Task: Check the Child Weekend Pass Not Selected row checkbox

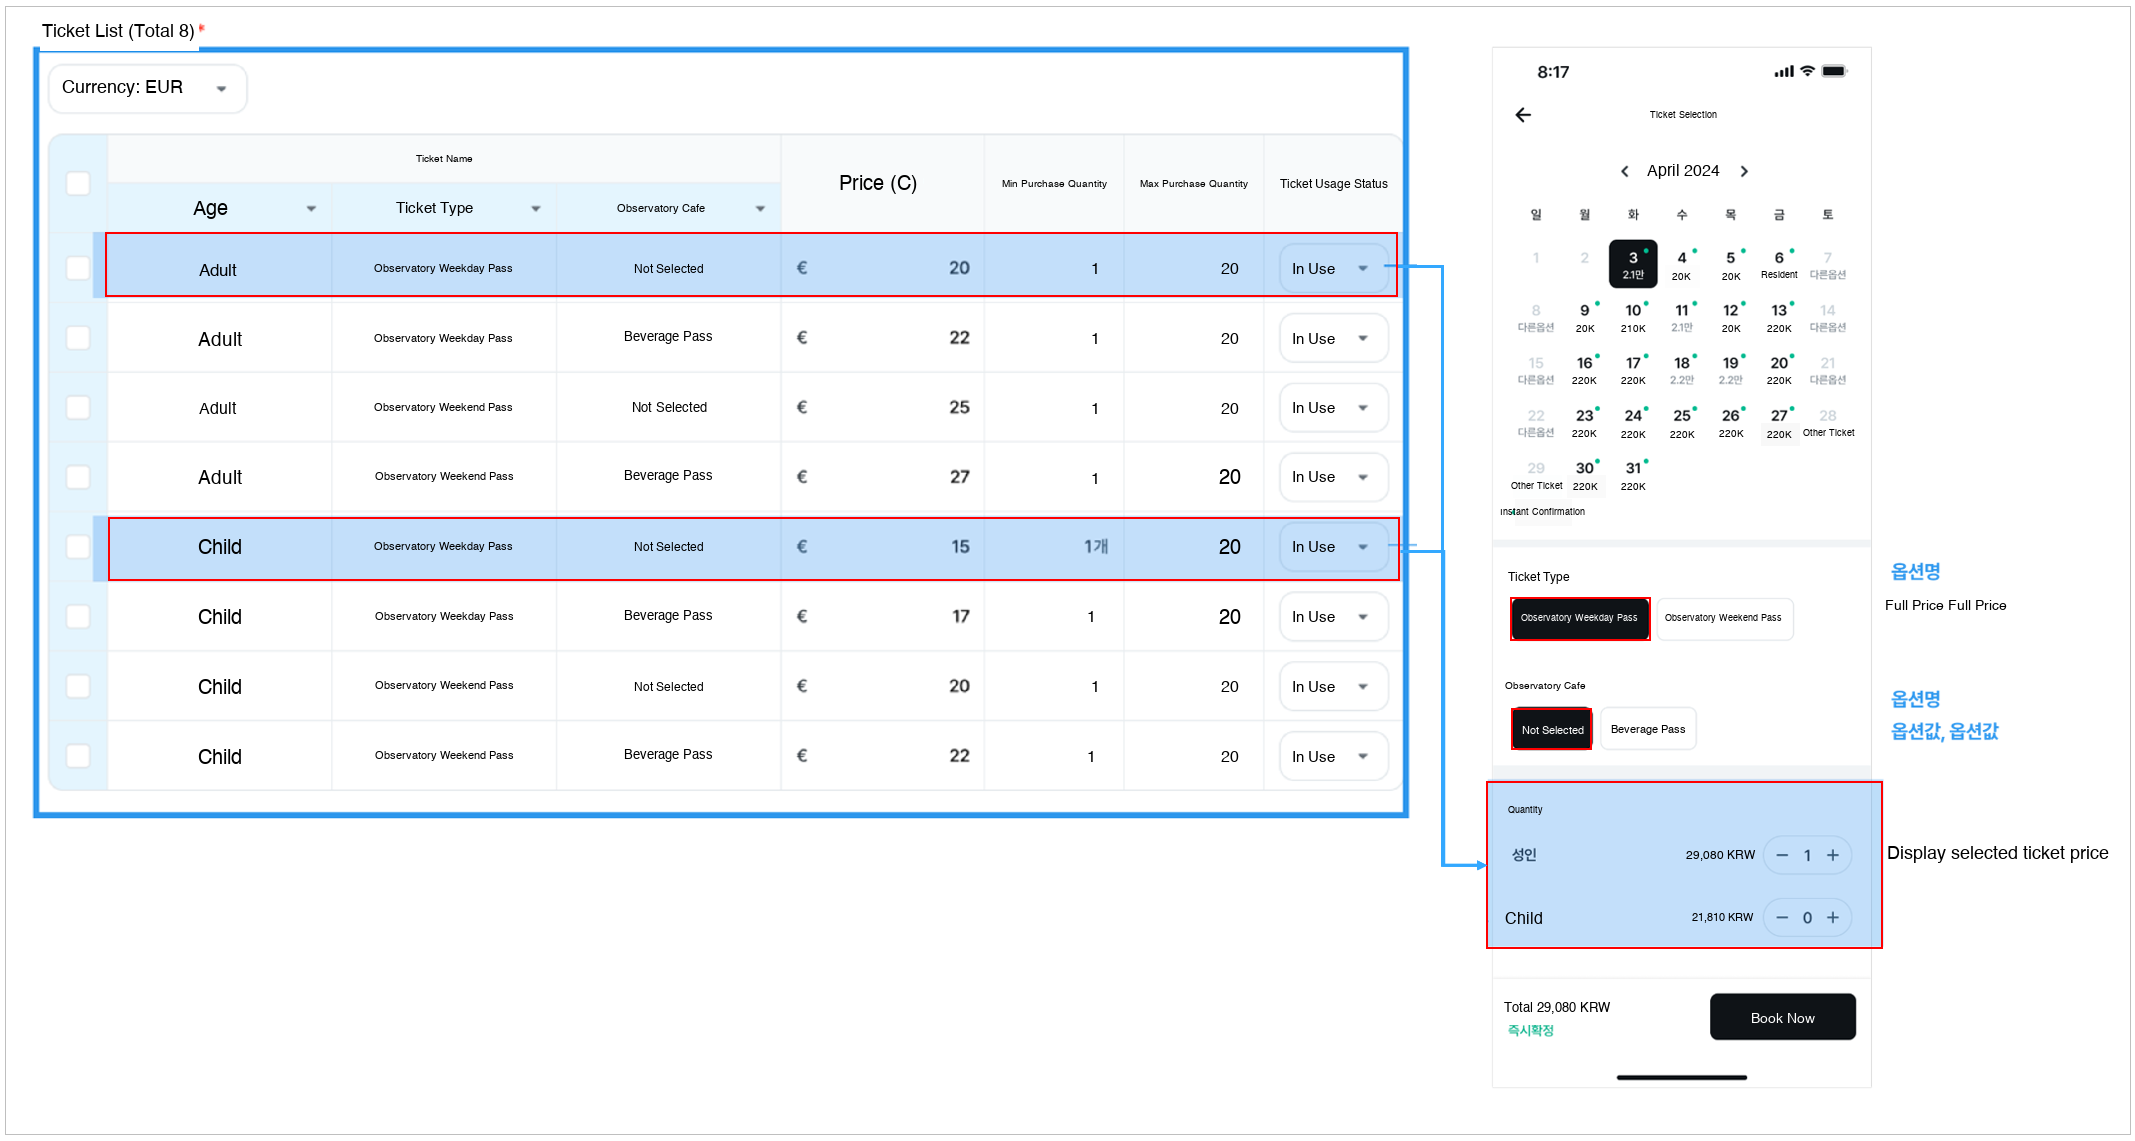Action: [78, 686]
